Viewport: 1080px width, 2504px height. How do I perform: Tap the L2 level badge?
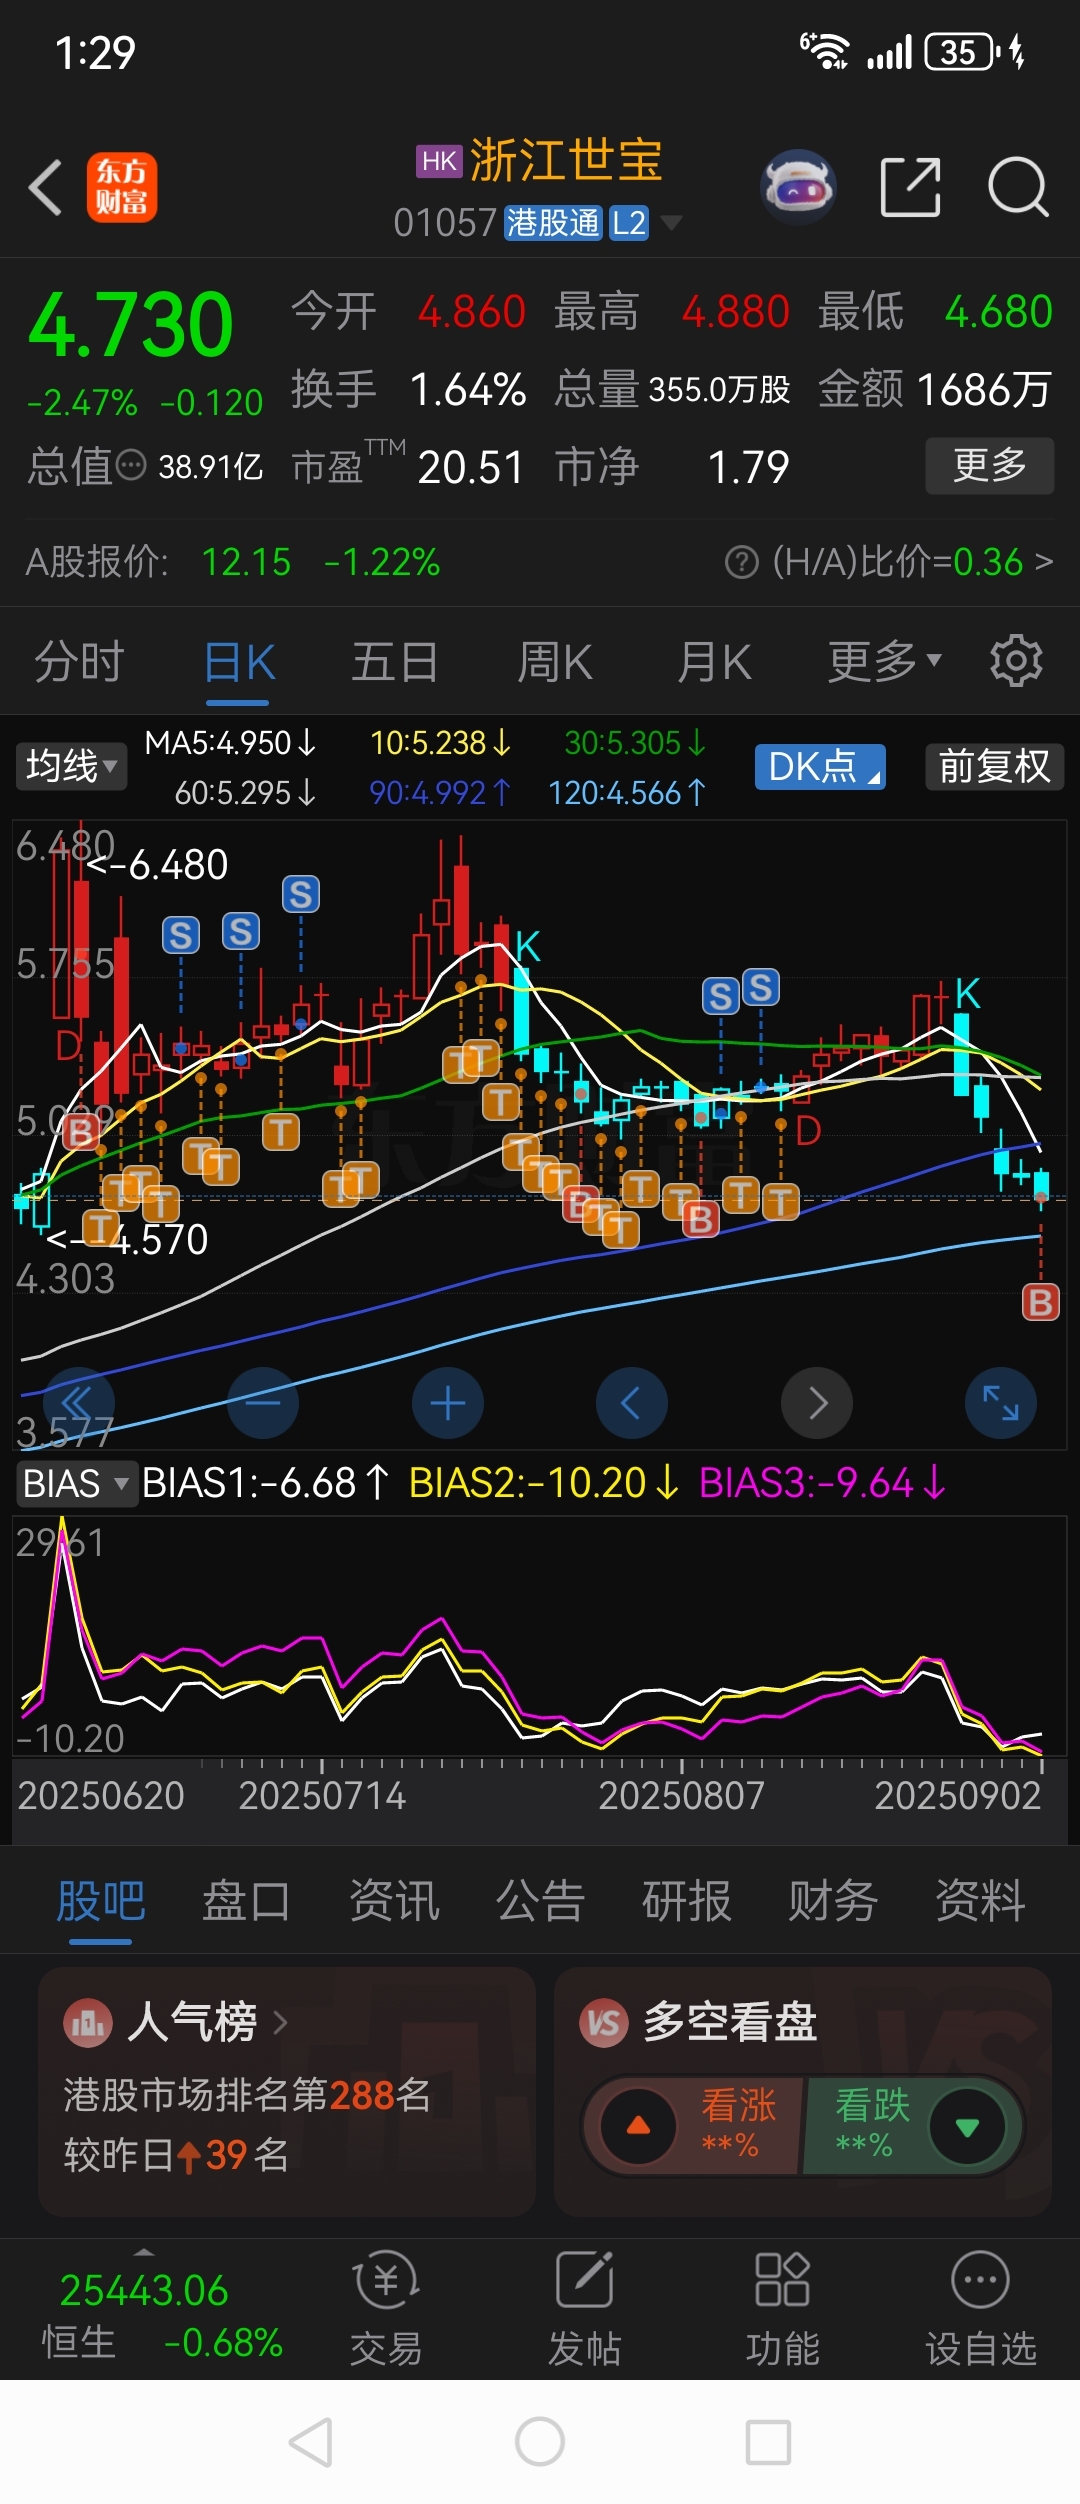[629, 222]
